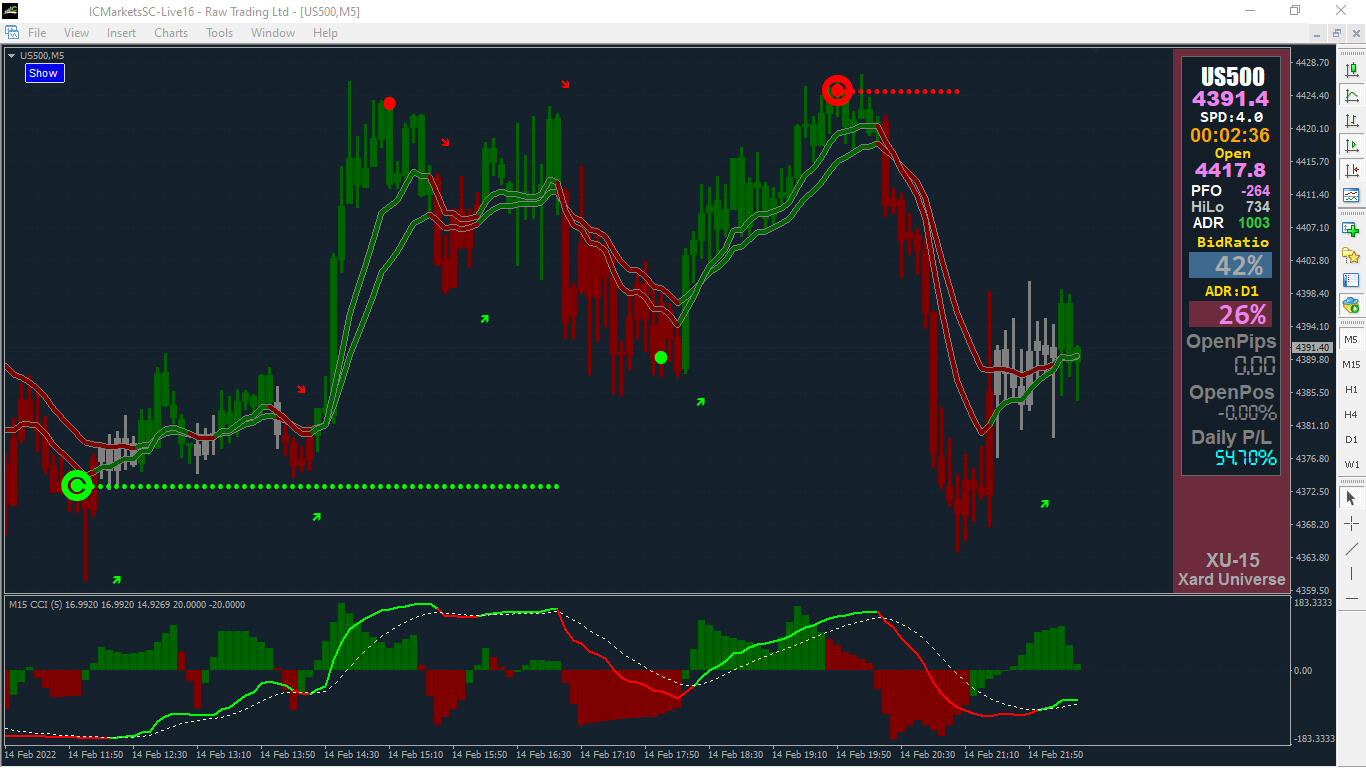Click the XU-15 Xard Universe label
Screen dimensions: 1366x768
click(1232, 569)
